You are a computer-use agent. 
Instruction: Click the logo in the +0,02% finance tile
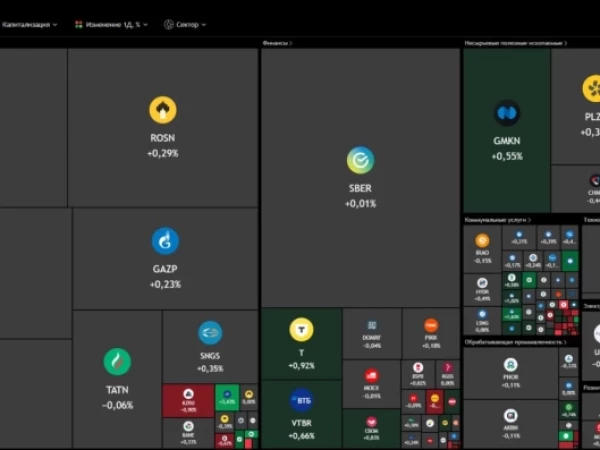418,368
